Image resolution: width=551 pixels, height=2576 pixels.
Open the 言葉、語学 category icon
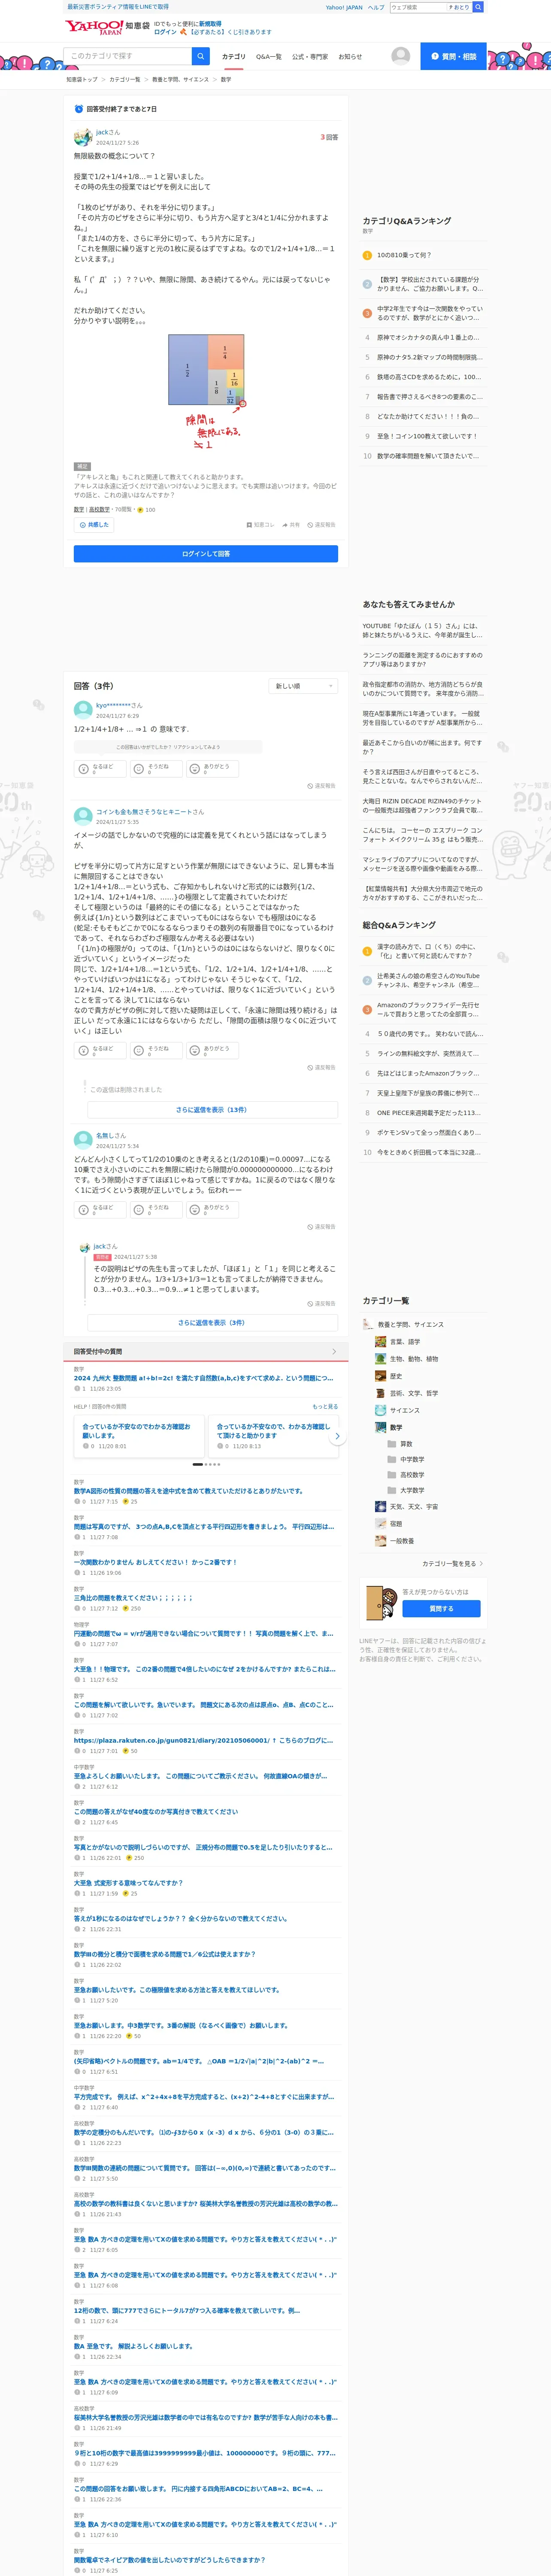point(380,1342)
